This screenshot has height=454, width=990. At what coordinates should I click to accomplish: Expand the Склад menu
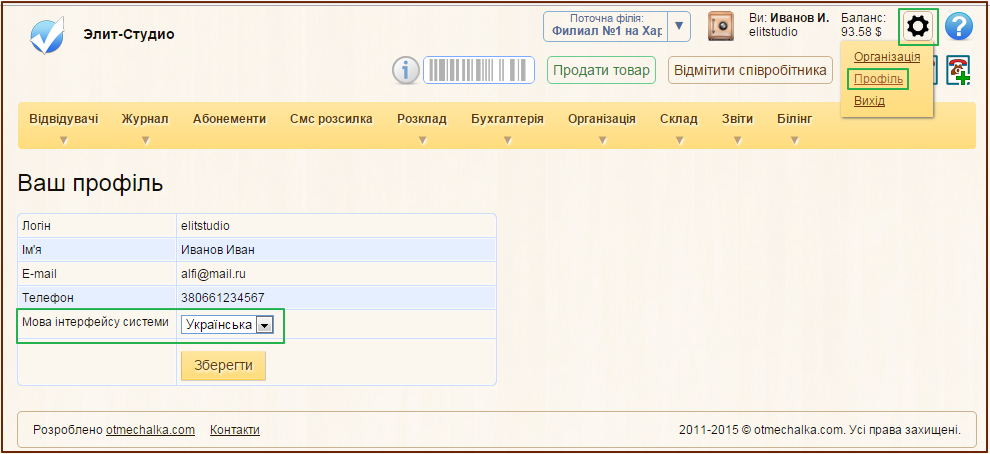coord(678,120)
